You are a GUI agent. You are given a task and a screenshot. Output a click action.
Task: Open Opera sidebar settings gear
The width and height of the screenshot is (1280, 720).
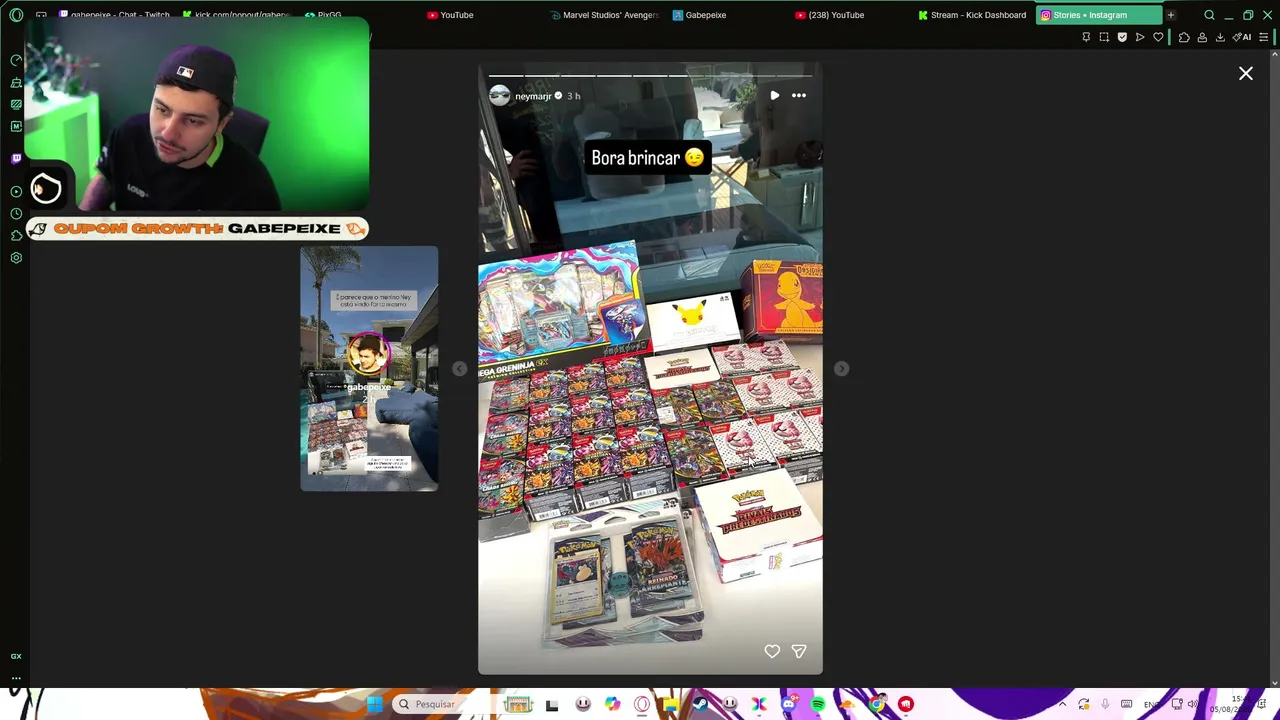pos(16,258)
